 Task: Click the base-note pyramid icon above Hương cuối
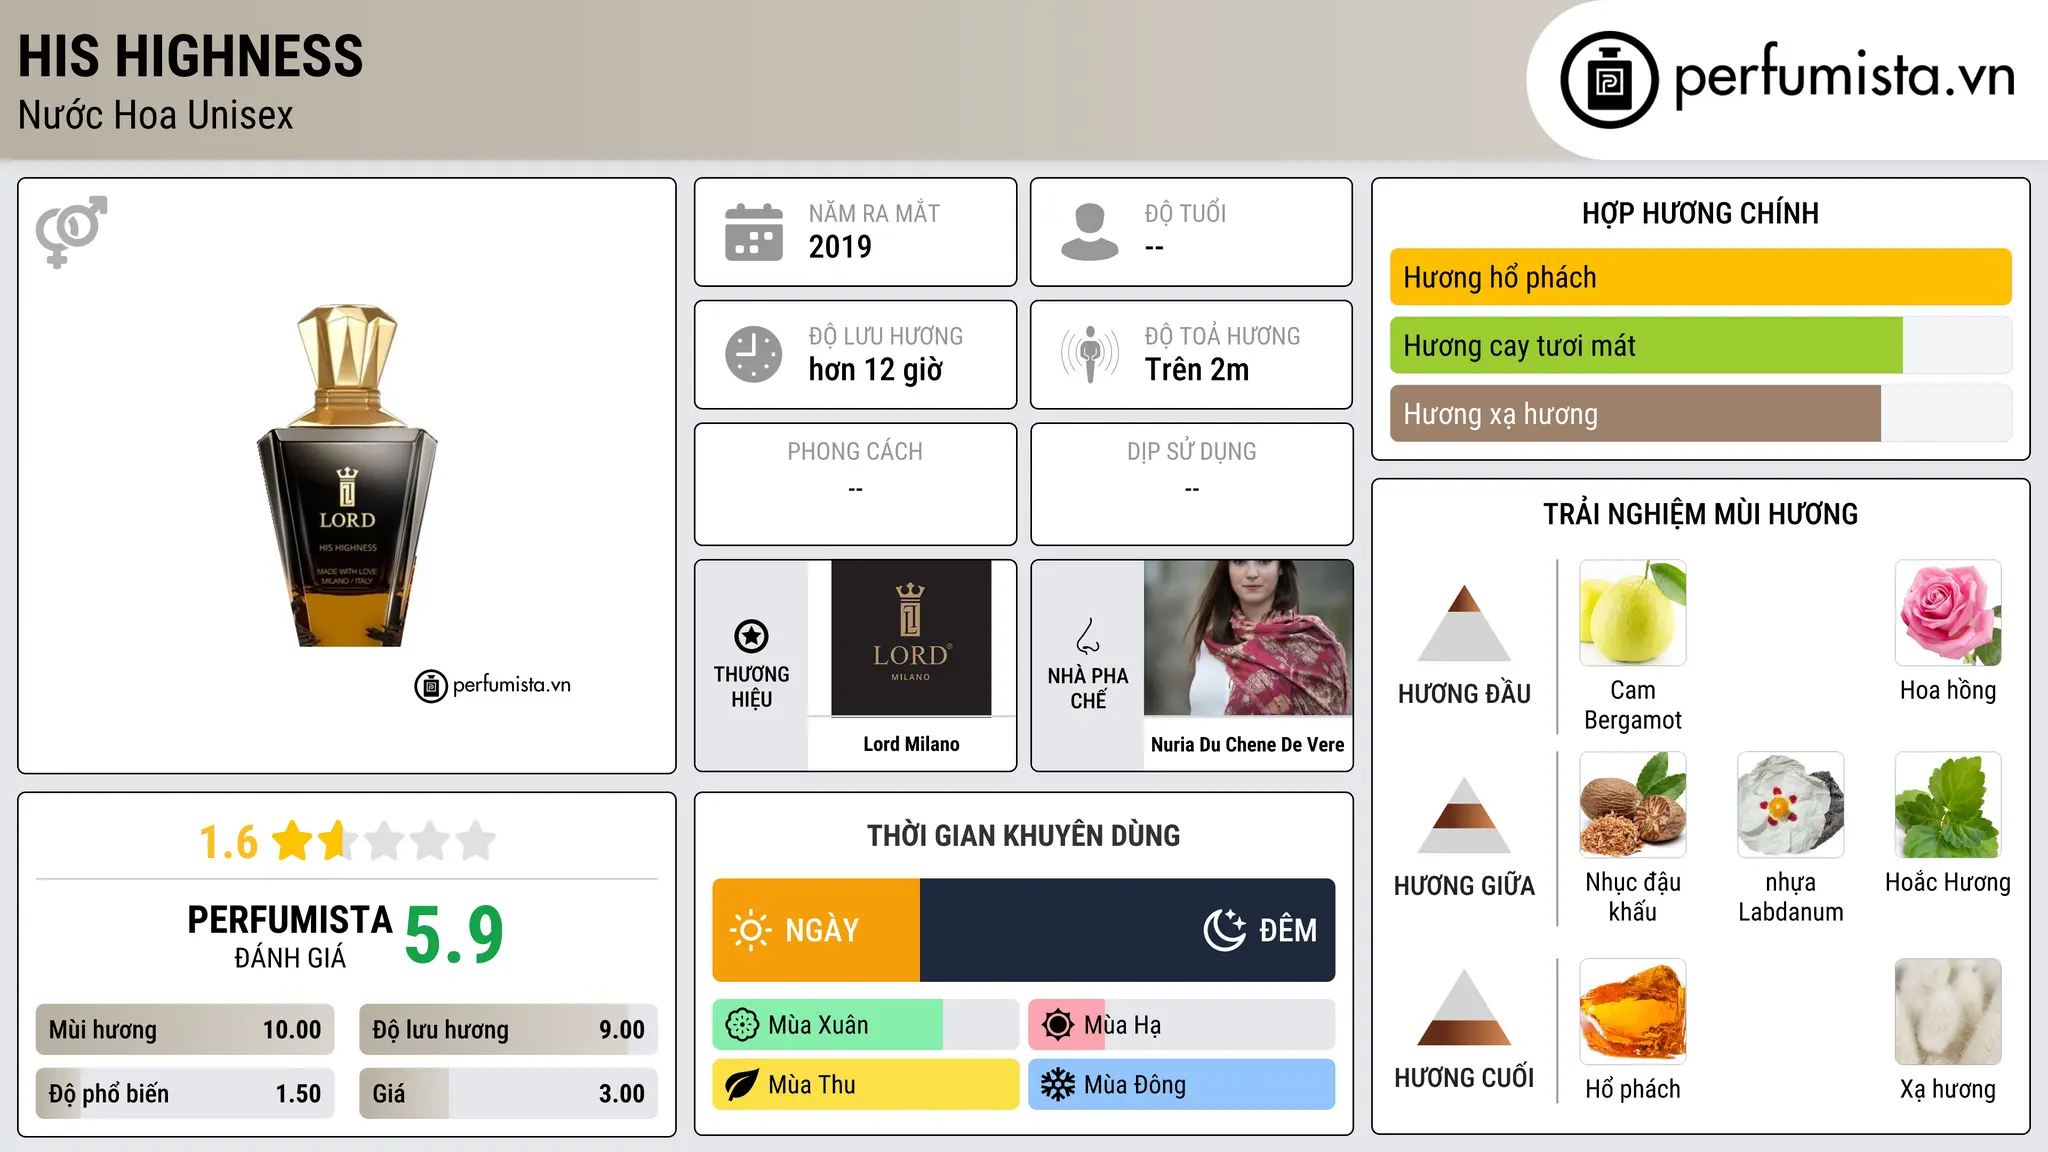(x=1464, y=1007)
